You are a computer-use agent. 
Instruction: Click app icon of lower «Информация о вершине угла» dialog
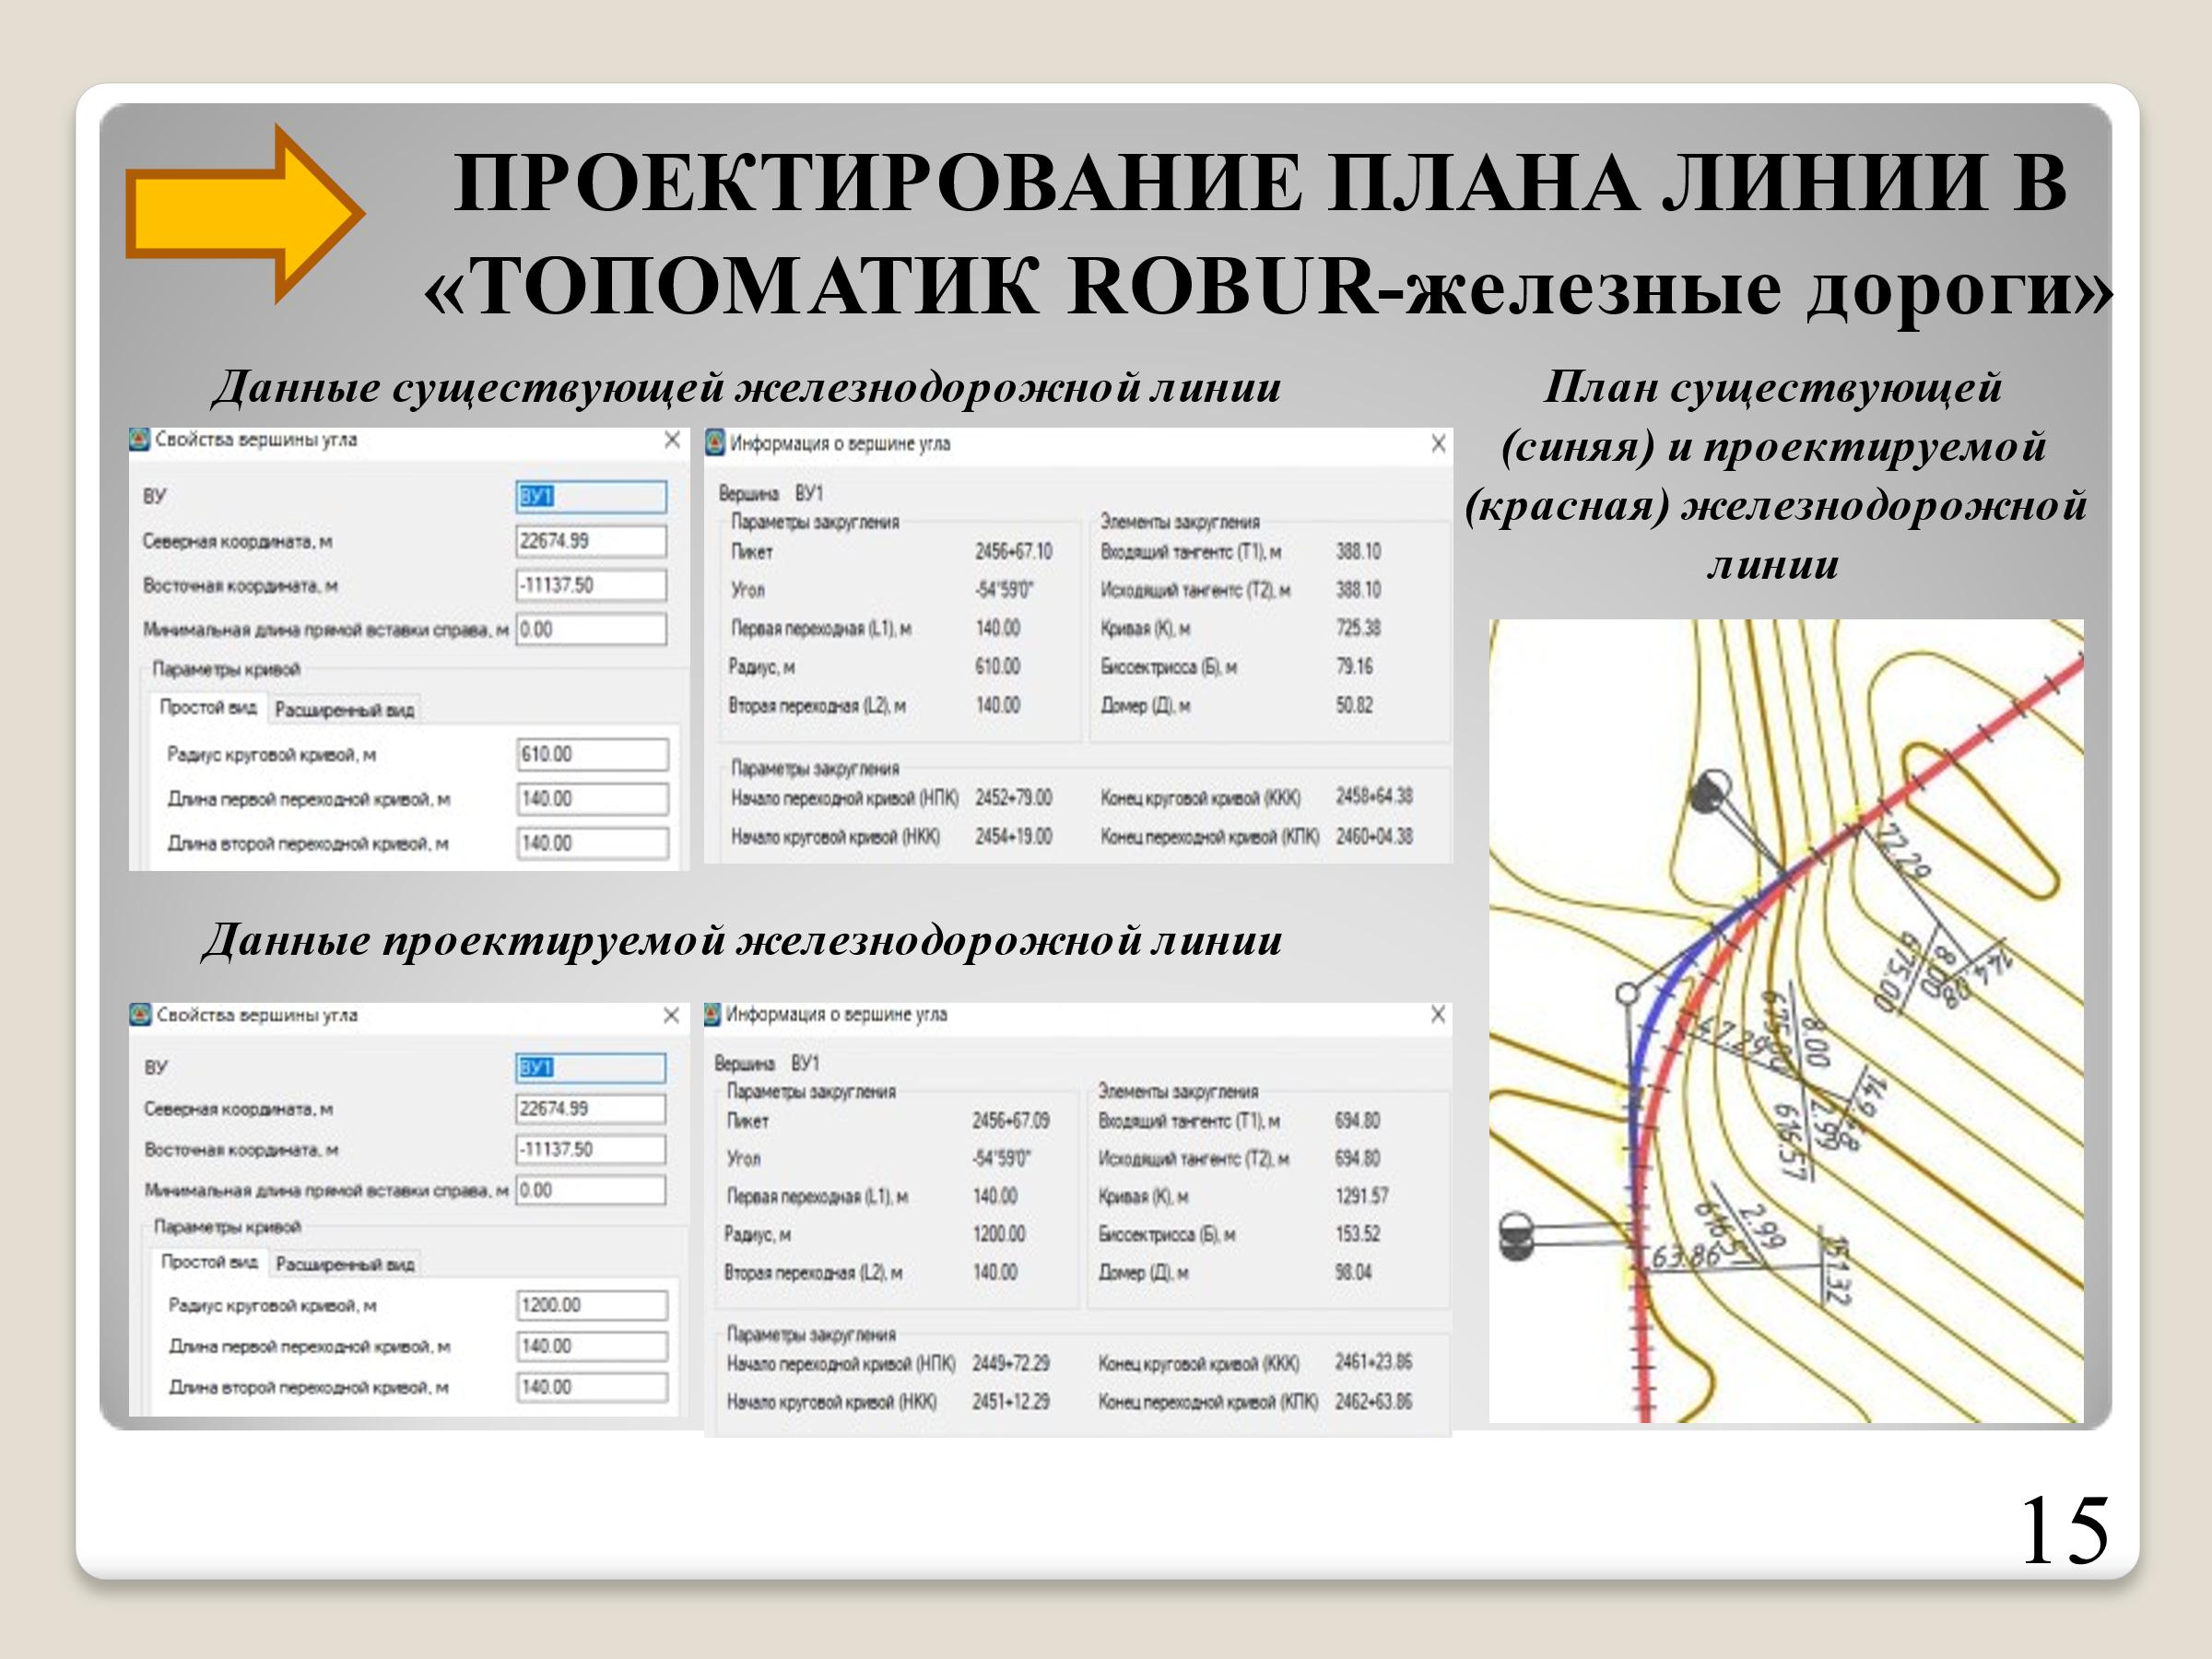point(712,1014)
